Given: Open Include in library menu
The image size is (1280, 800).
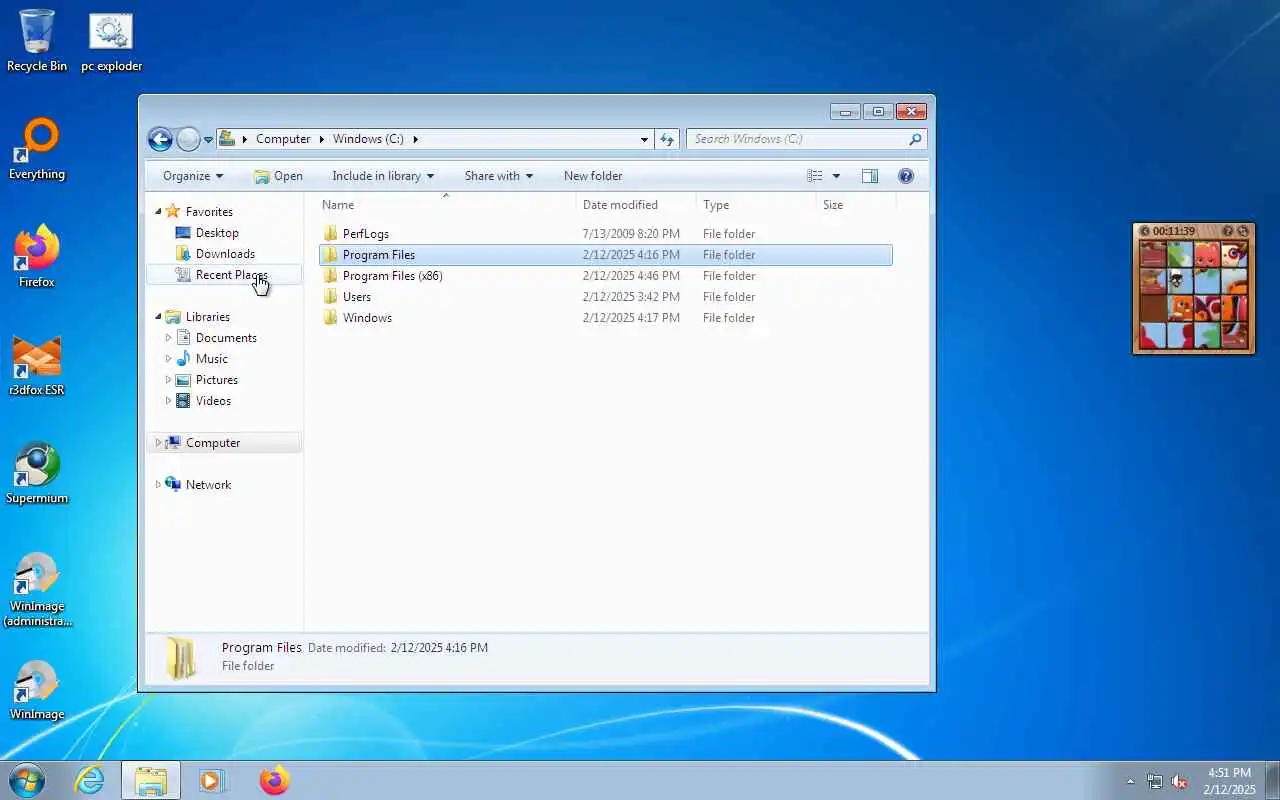Looking at the screenshot, I should (x=383, y=176).
